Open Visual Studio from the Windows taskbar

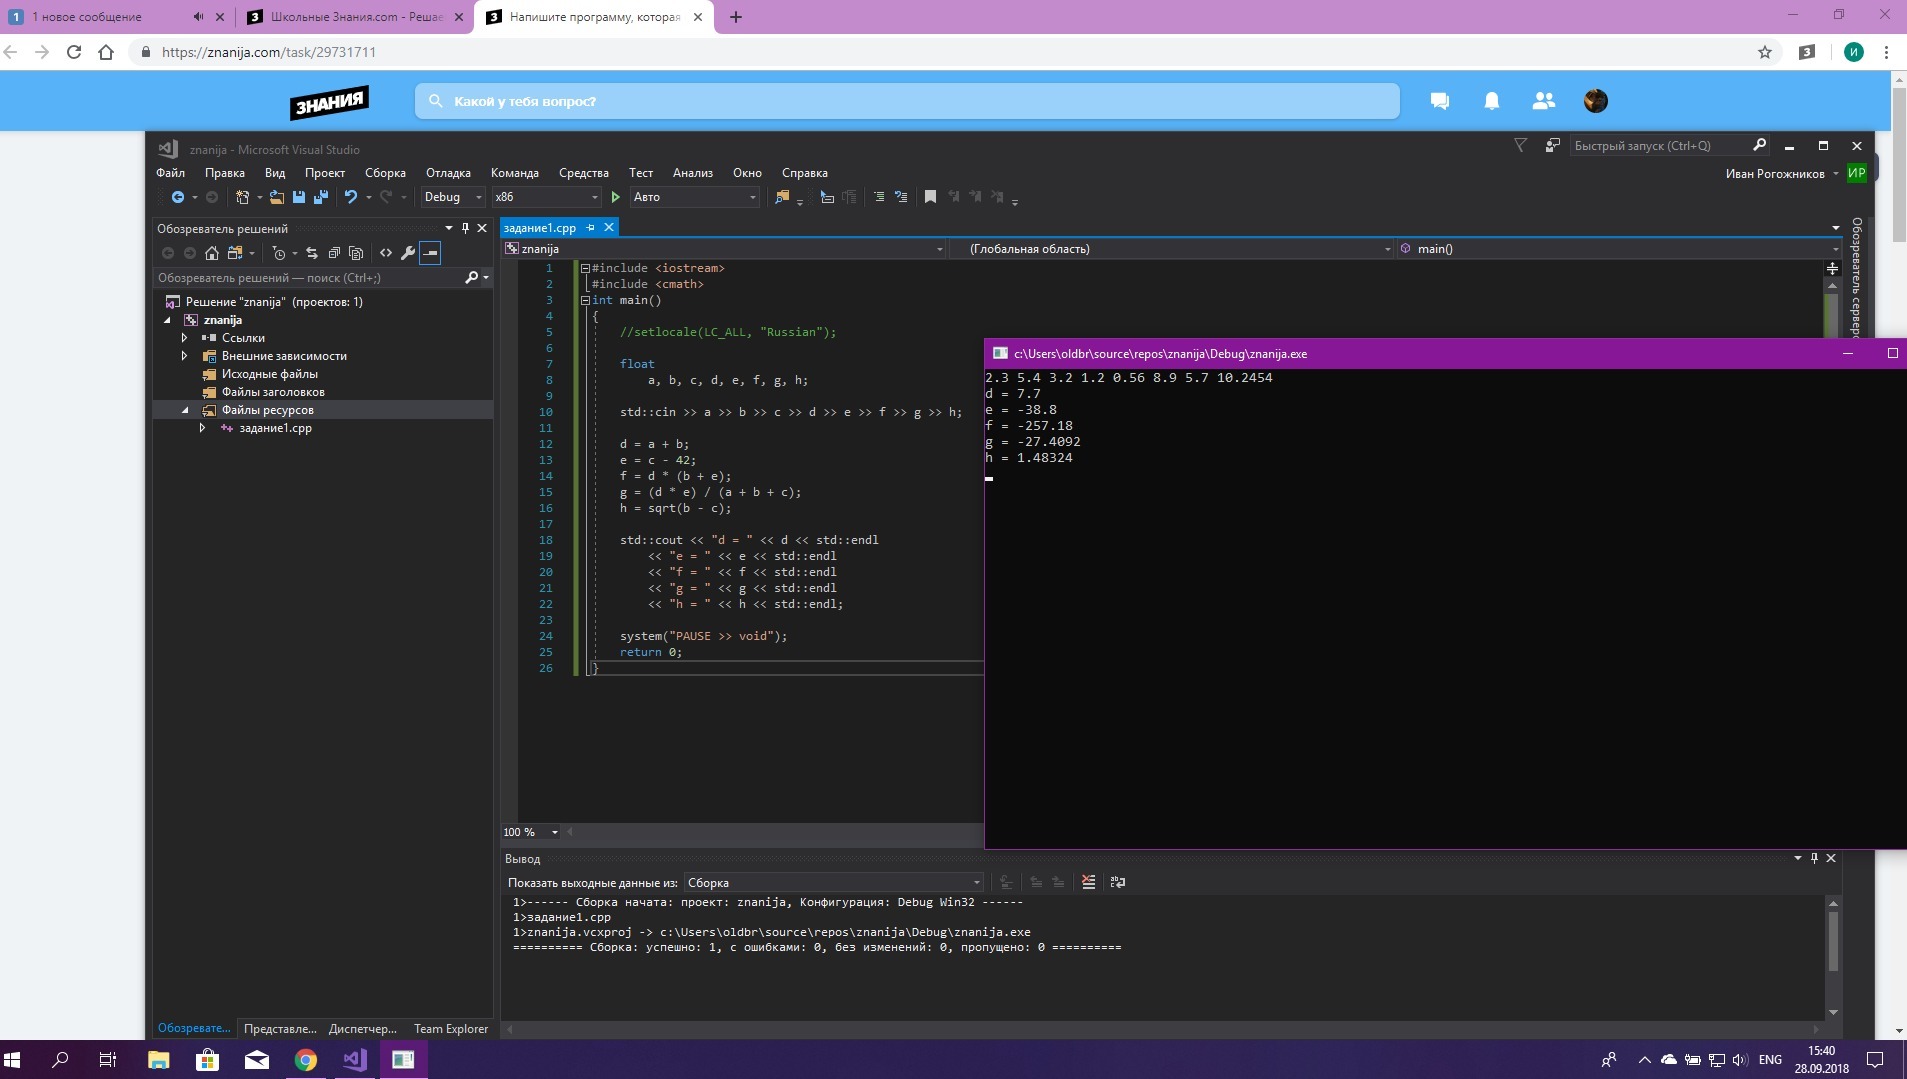354,1059
